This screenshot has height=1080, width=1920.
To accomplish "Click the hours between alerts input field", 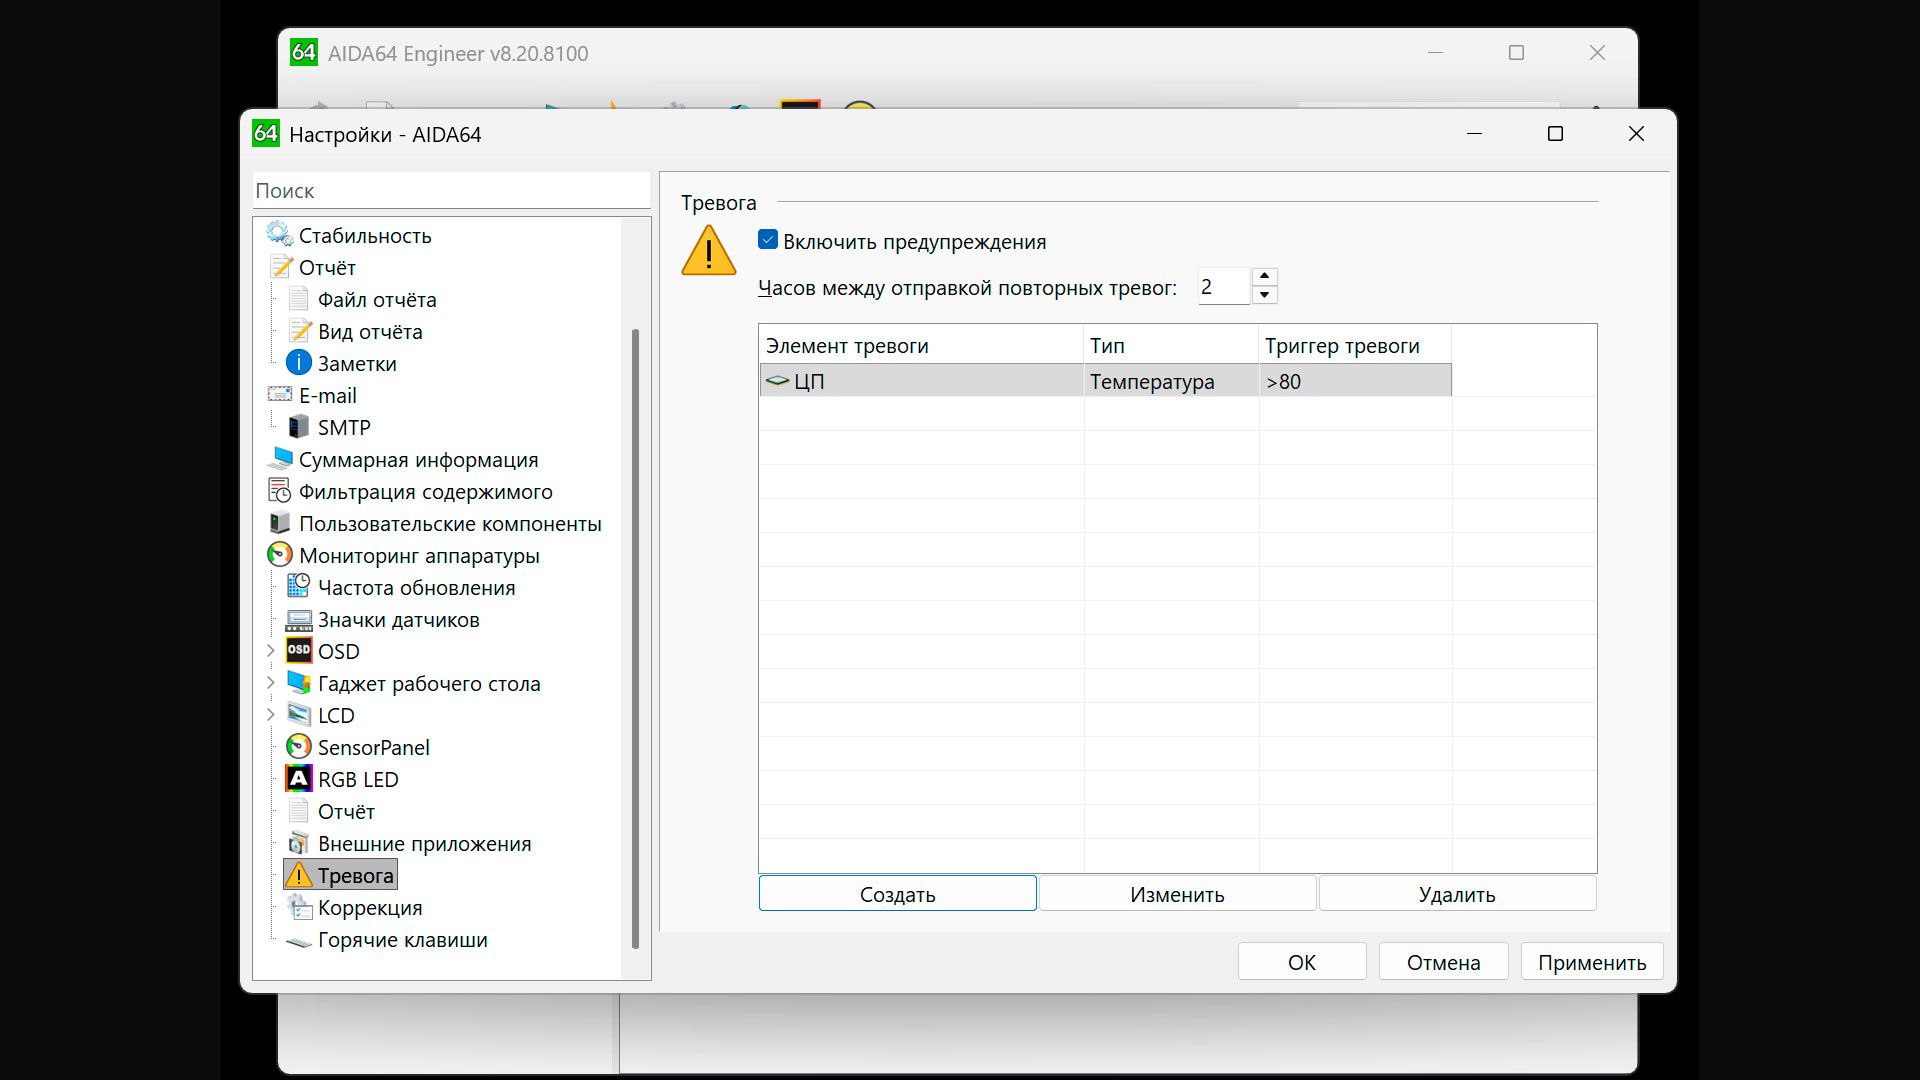I will coord(1223,287).
